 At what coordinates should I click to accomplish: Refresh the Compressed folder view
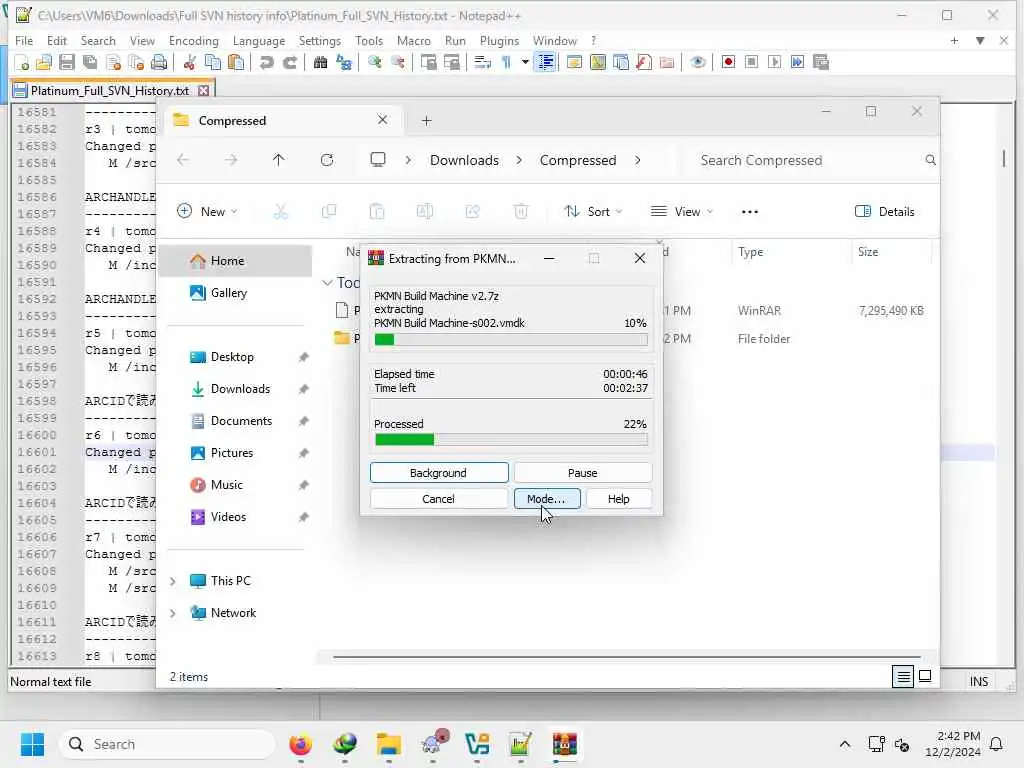click(x=327, y=160)
